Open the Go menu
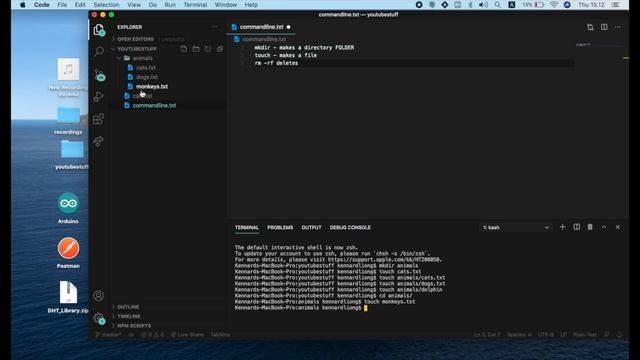The image size is (640, 360). [153, 5]
